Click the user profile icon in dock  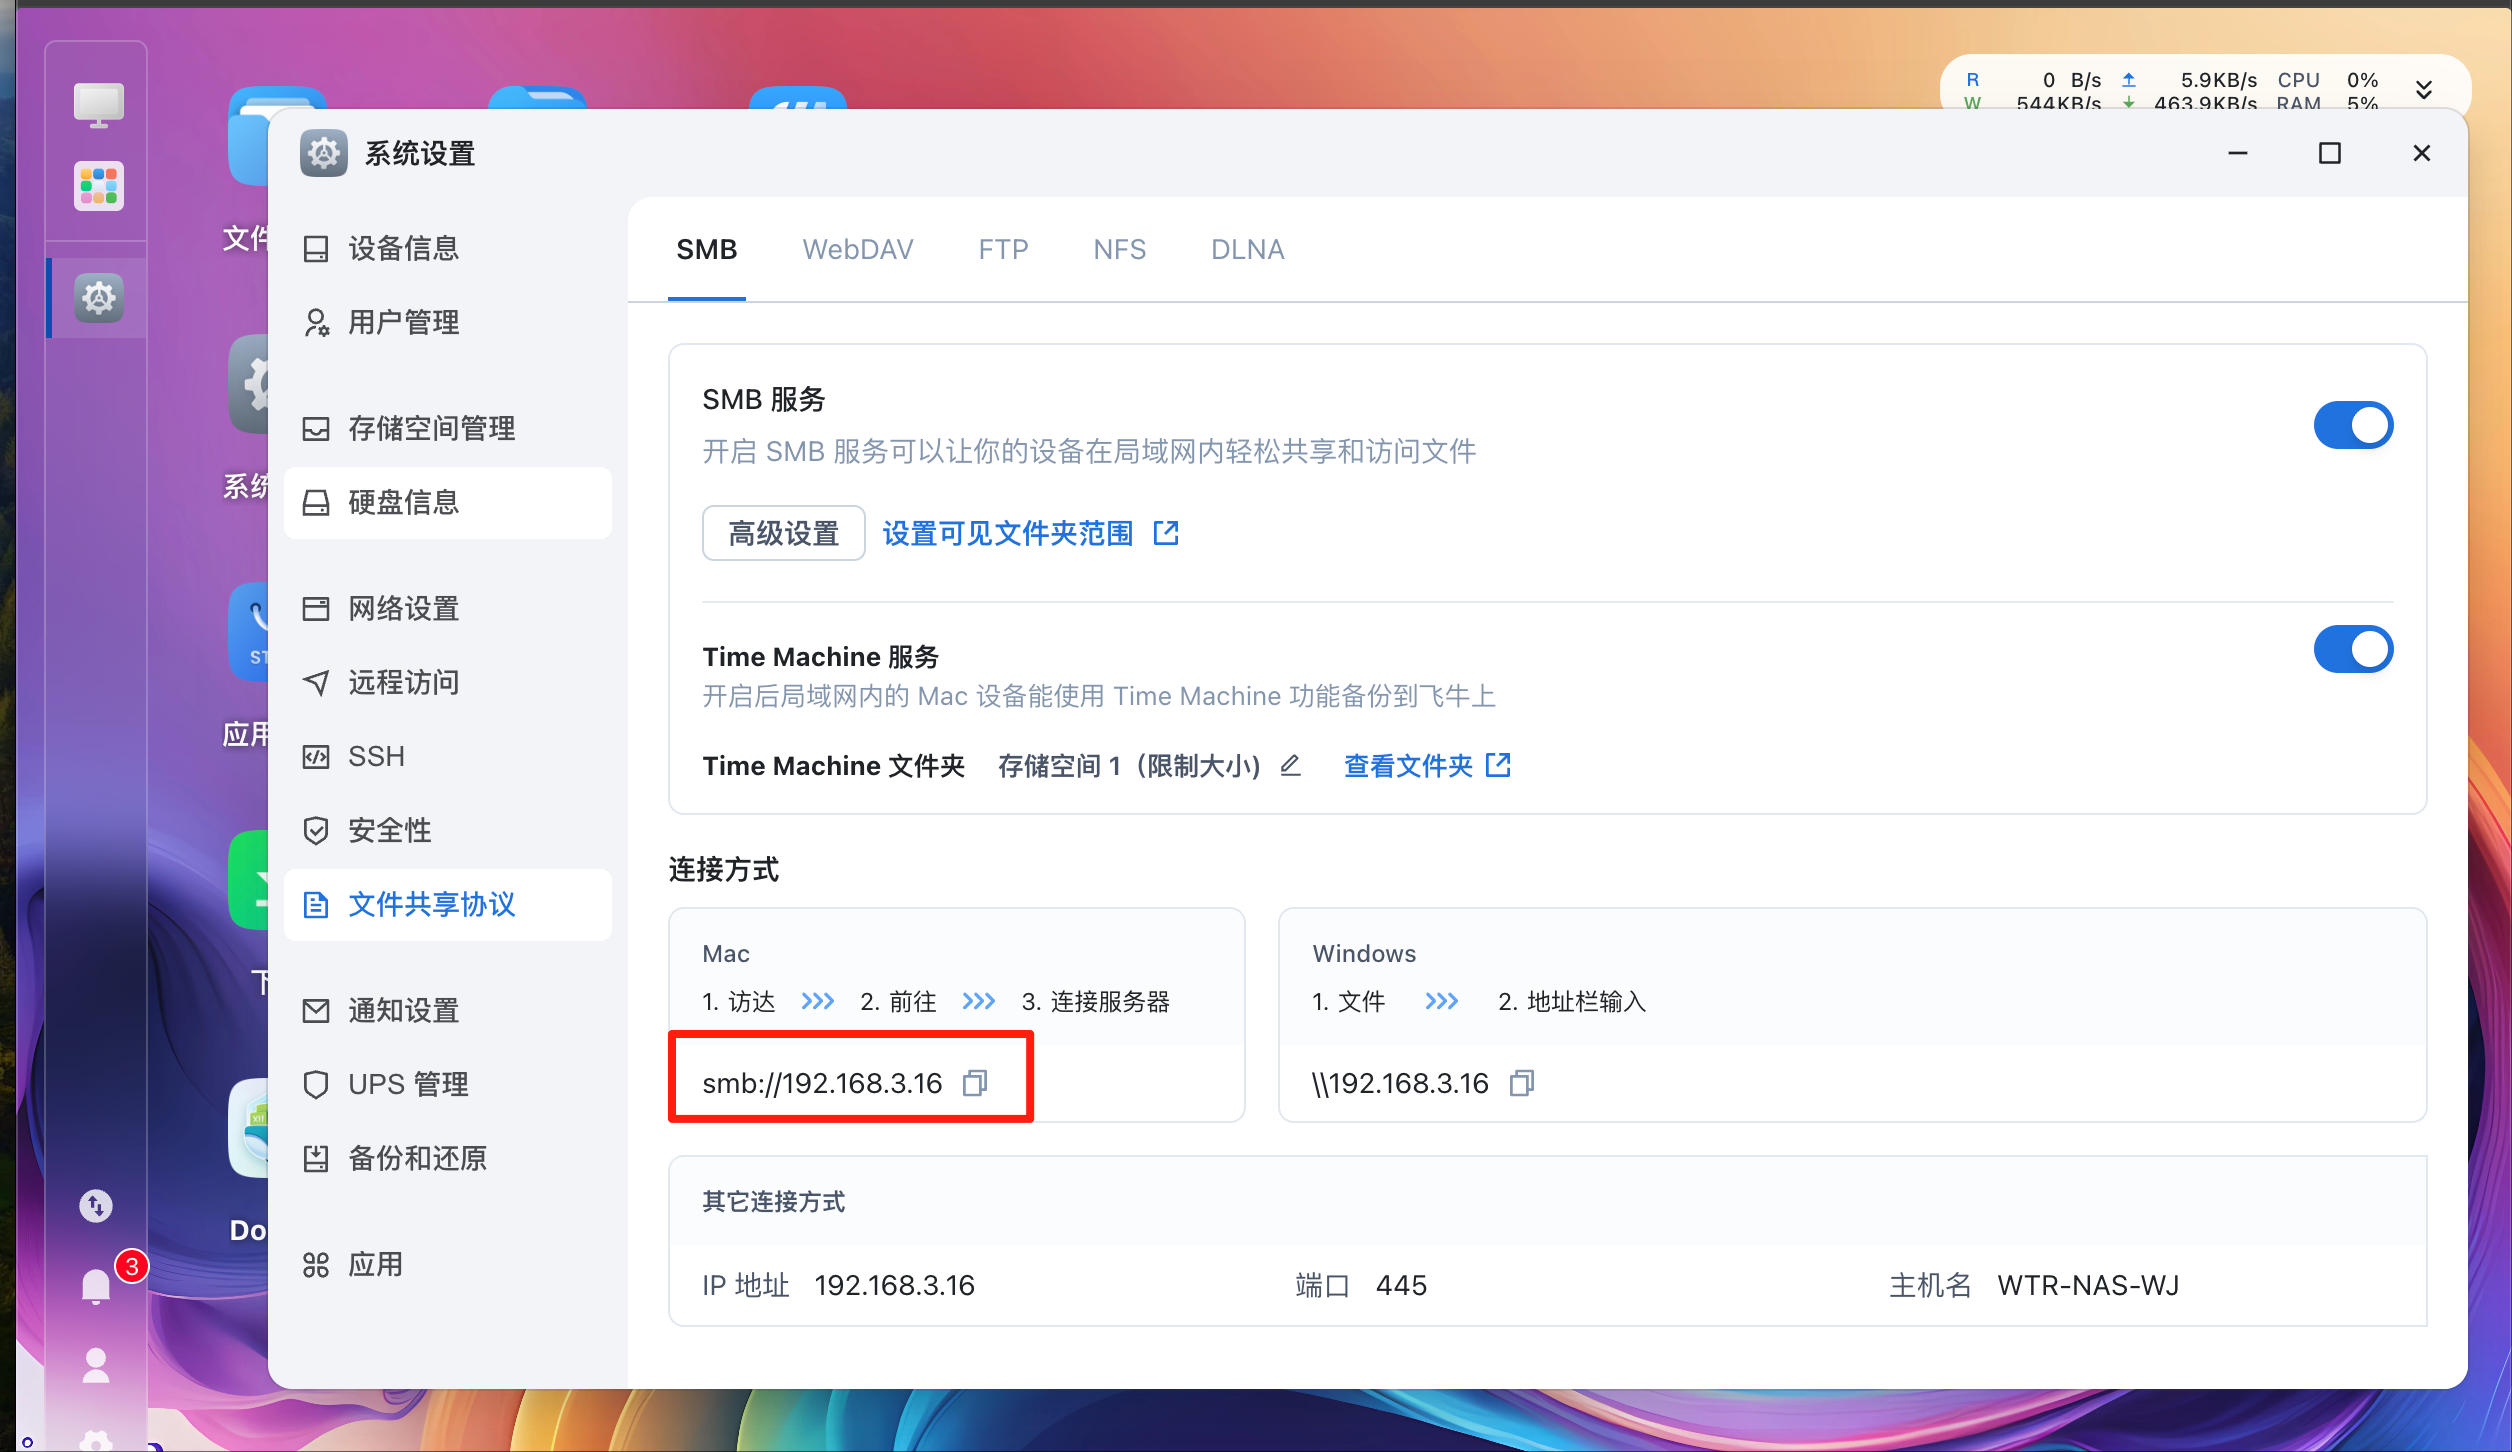(96, 1366)
